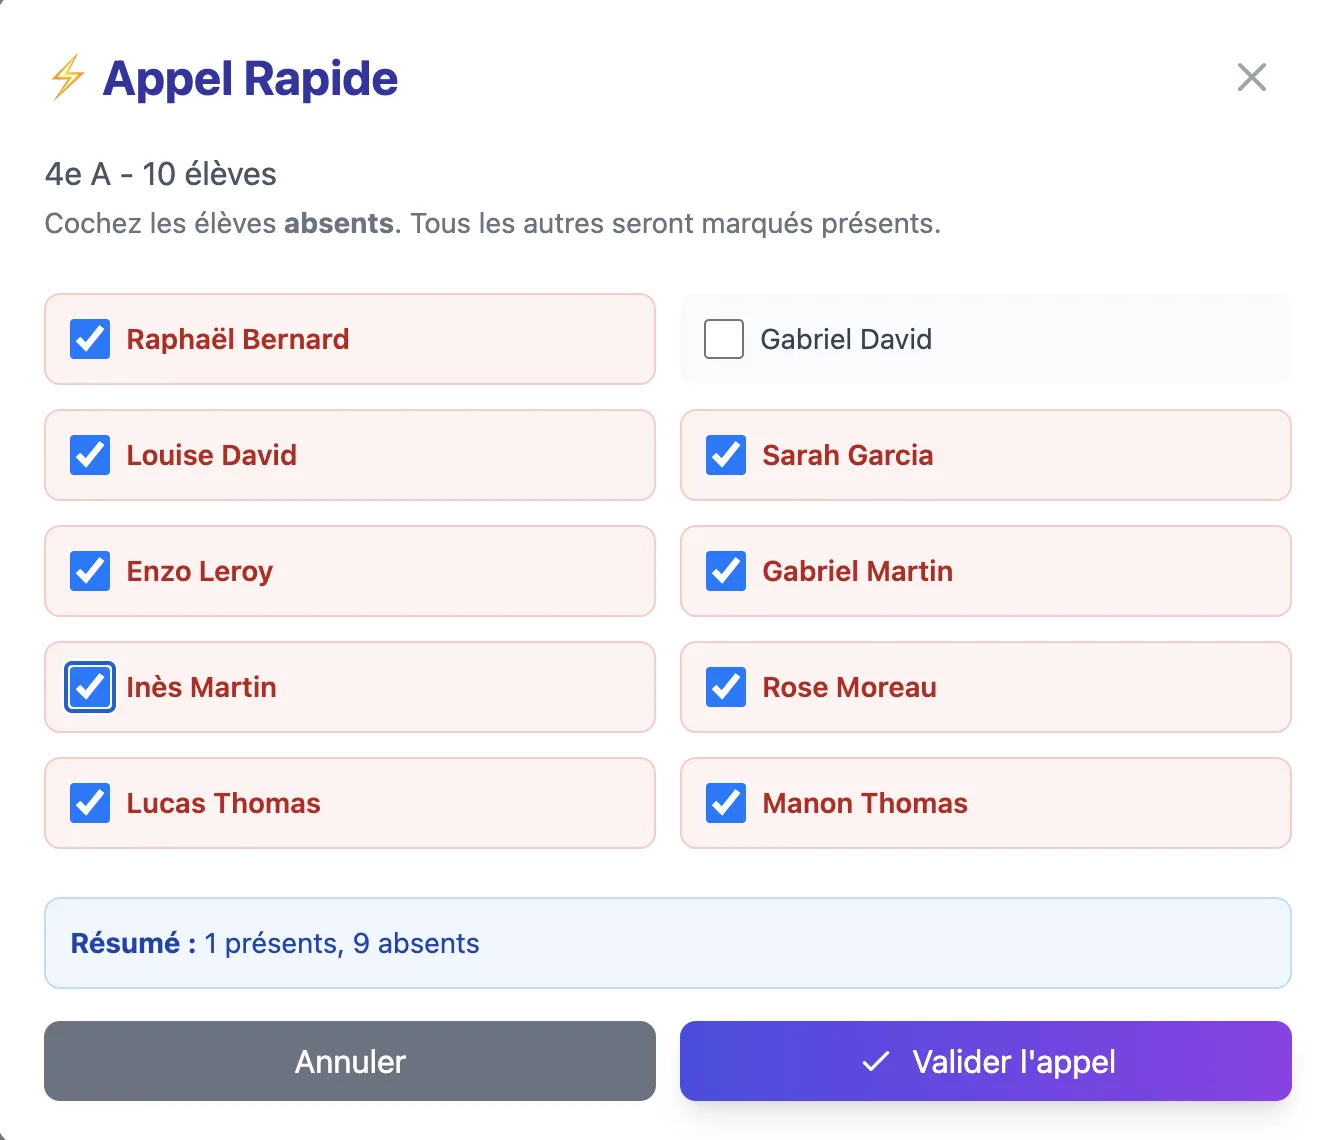Select the Rose Moreau name label
This screenshot has width=1328, height=1140.
tap(850, 687)
